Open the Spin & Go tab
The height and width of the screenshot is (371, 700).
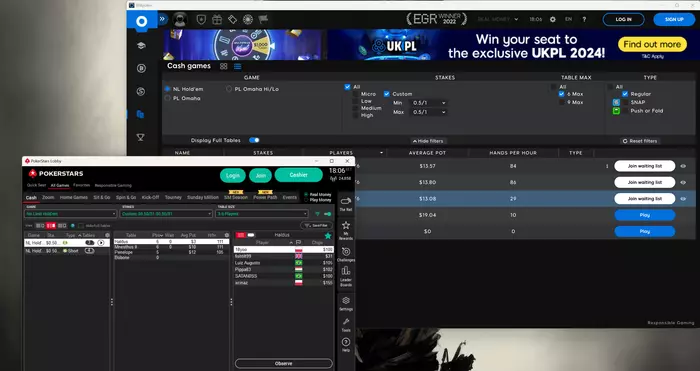point(126,197)
